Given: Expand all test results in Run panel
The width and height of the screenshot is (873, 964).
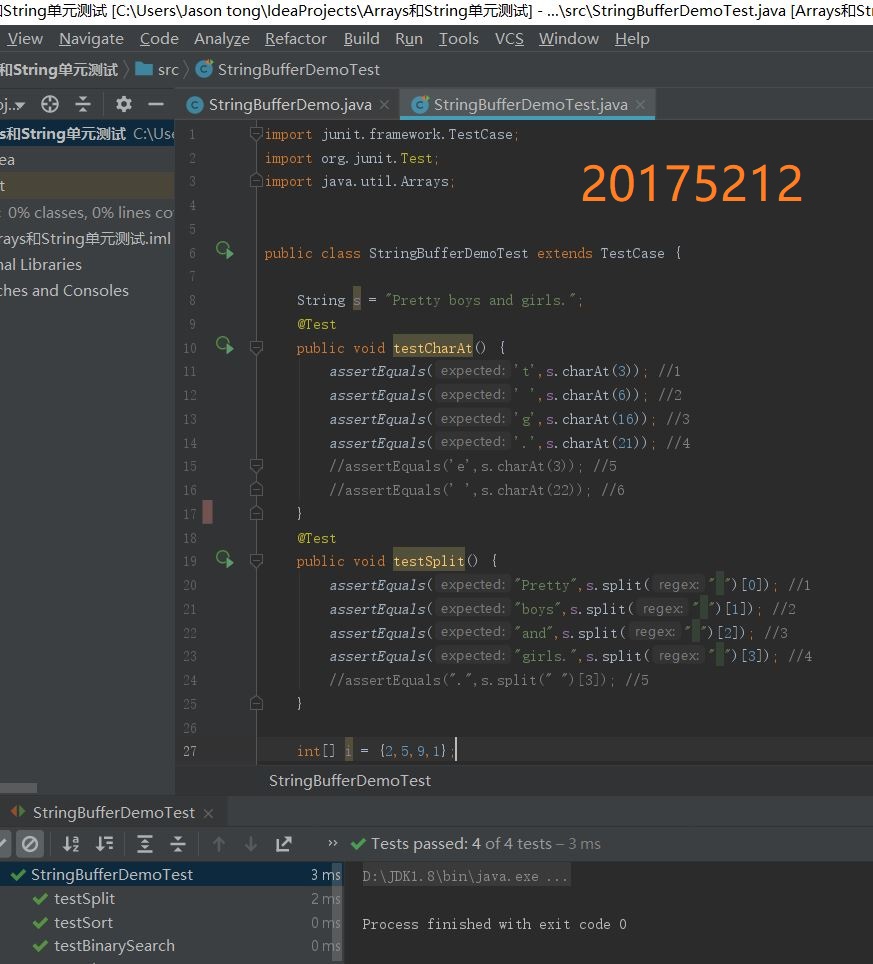Looking at the screenshot, I should pyautogui.click(x=144, y=844).
